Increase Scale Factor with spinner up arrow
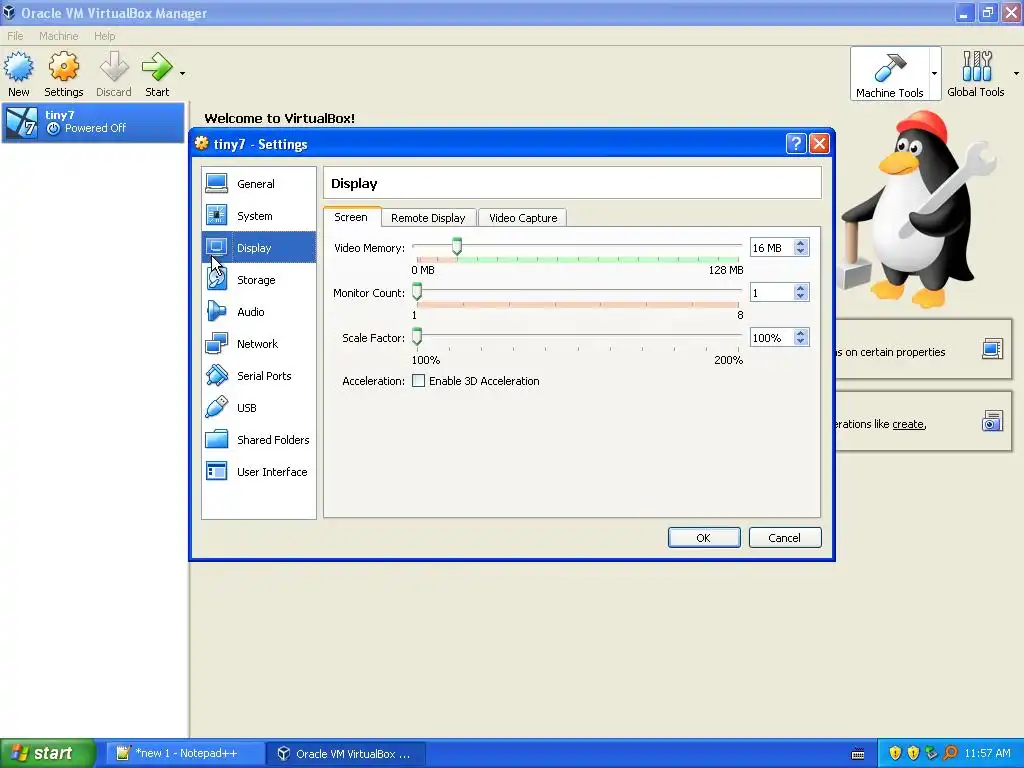Image resolution: width=1024 pixels, height=768 pixels. coord(801,333)
